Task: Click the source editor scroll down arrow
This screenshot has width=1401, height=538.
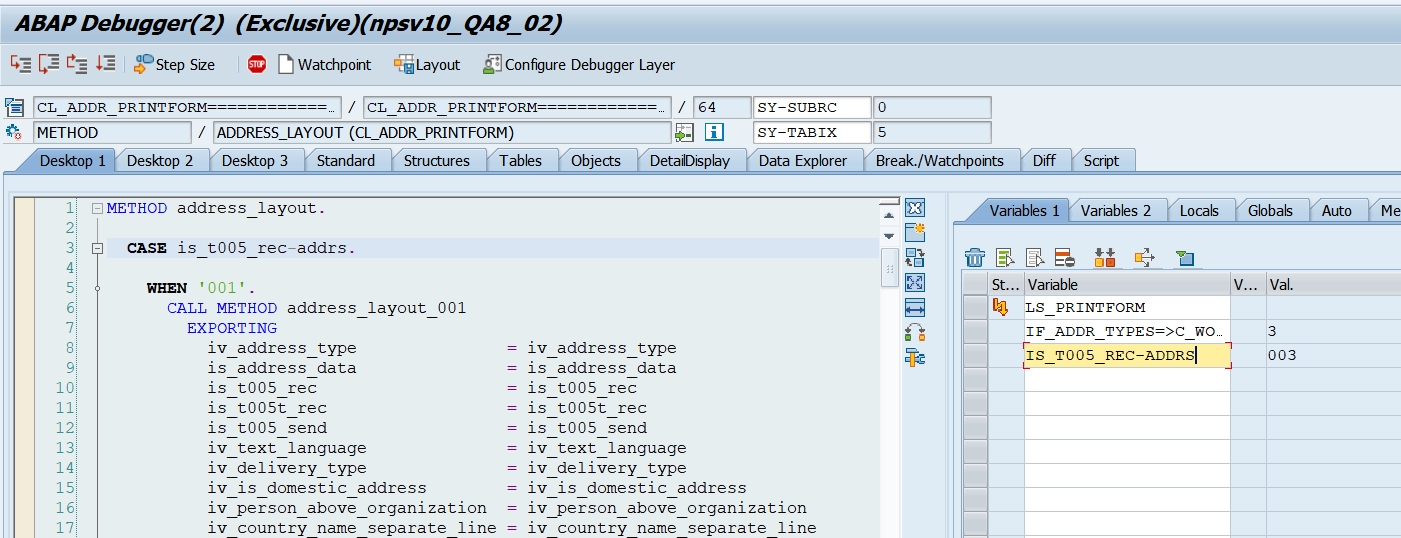Action: click(888, 235)
